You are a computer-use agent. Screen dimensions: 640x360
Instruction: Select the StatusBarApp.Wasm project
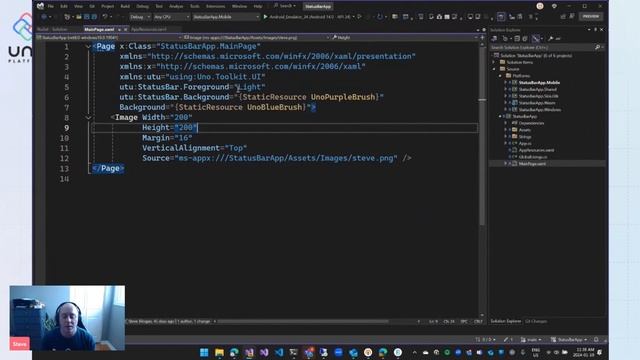537,103
